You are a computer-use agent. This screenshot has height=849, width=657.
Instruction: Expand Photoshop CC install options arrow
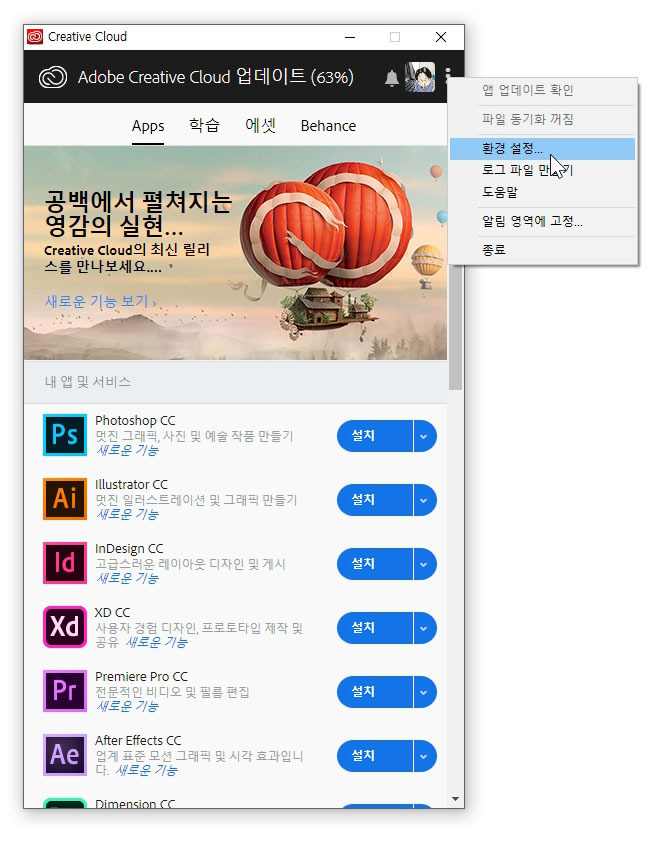[x=425, y=435]
